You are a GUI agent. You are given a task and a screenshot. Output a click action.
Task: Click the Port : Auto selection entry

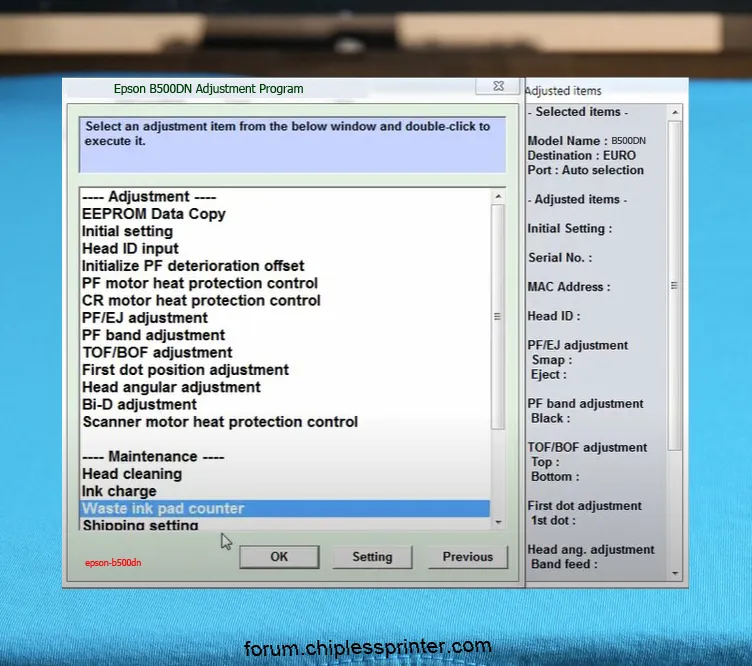tap(585, 170)
